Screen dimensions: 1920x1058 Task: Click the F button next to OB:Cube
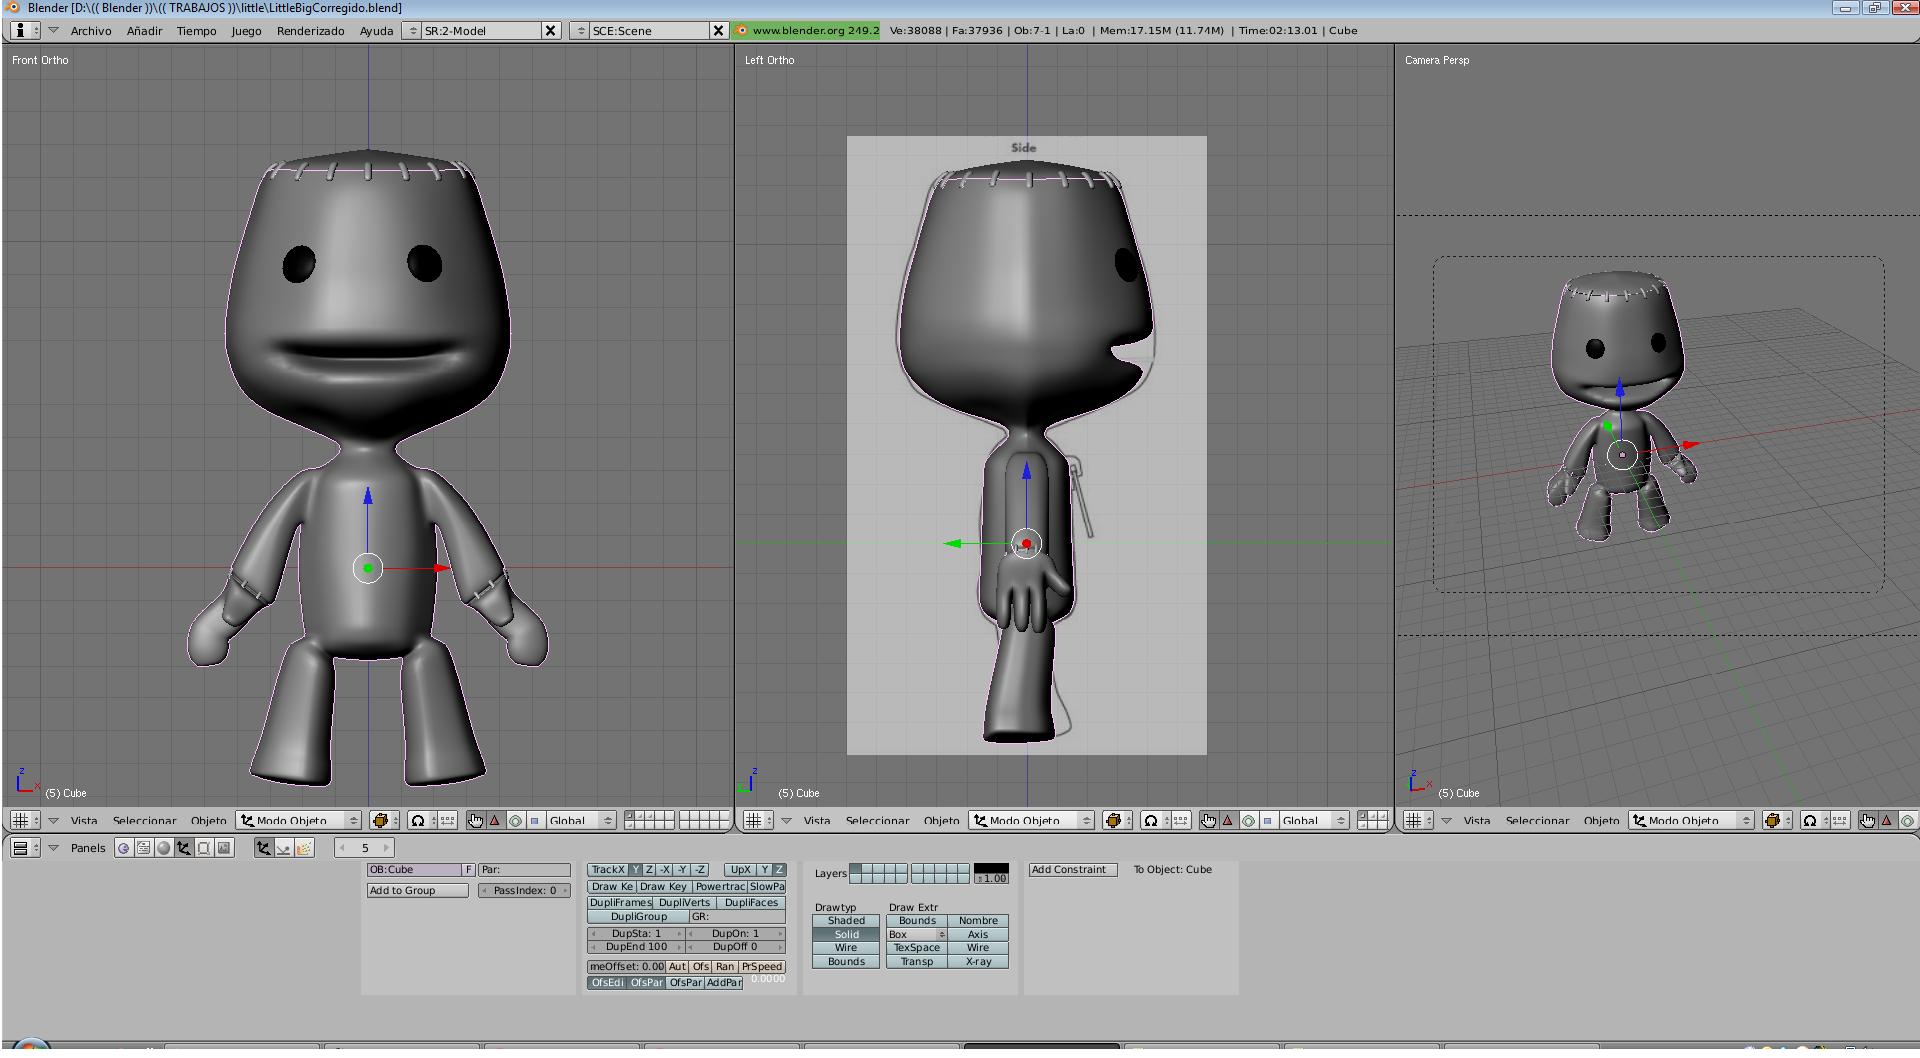click(x=468, y=870)
